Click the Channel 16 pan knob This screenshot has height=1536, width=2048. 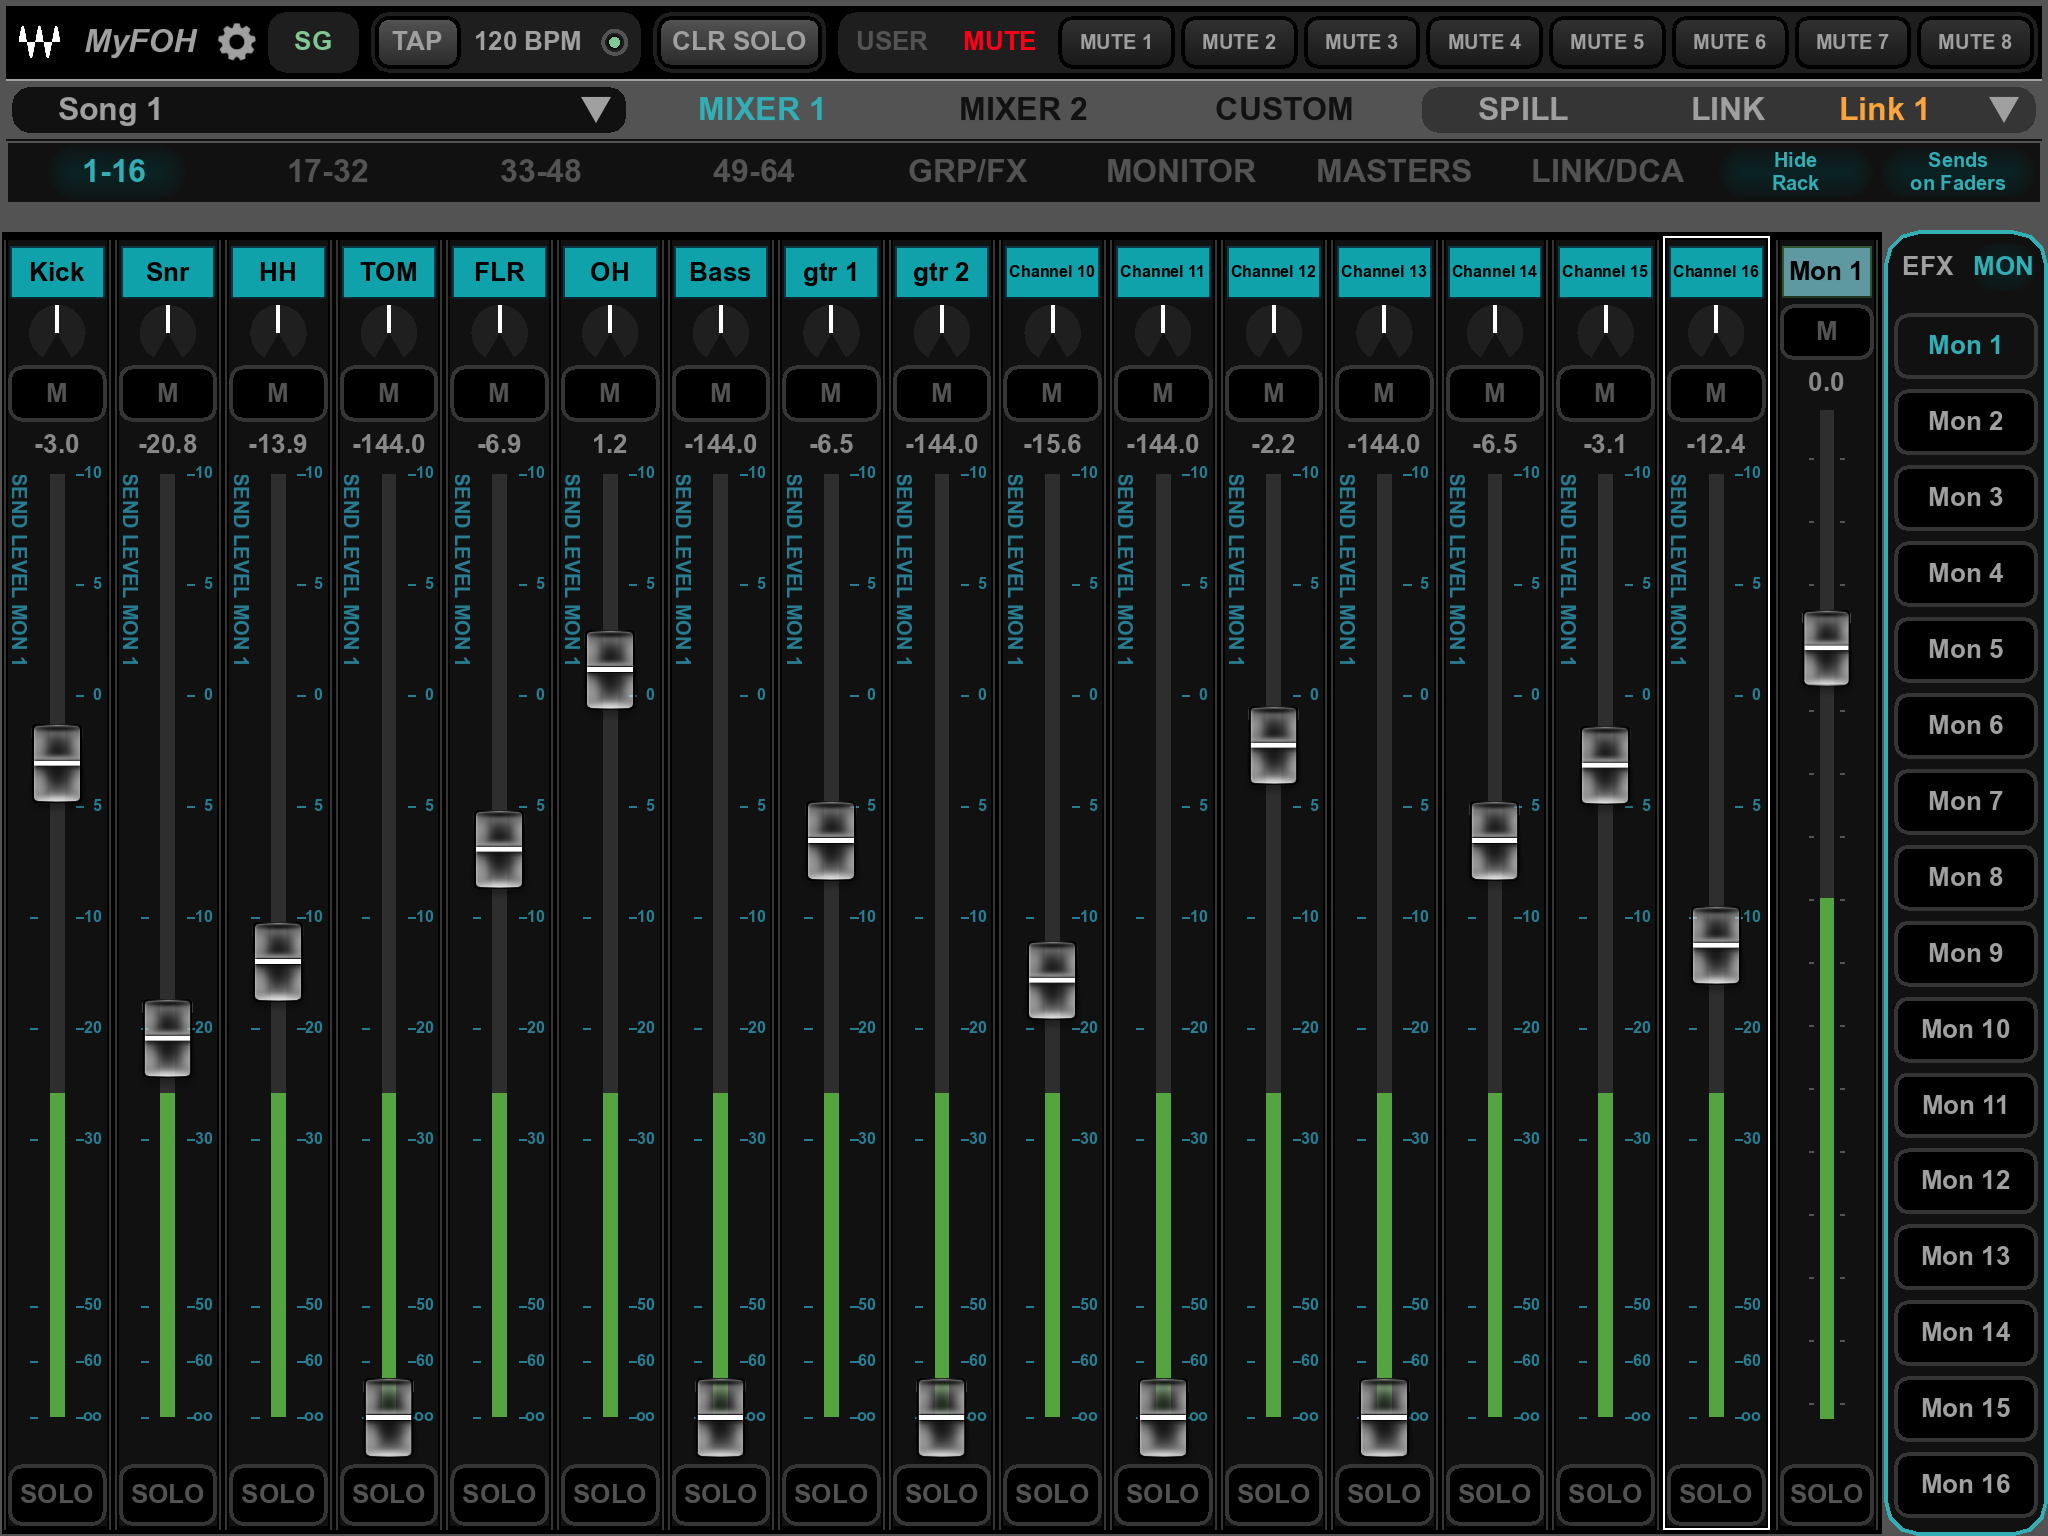click(1715, 330)
